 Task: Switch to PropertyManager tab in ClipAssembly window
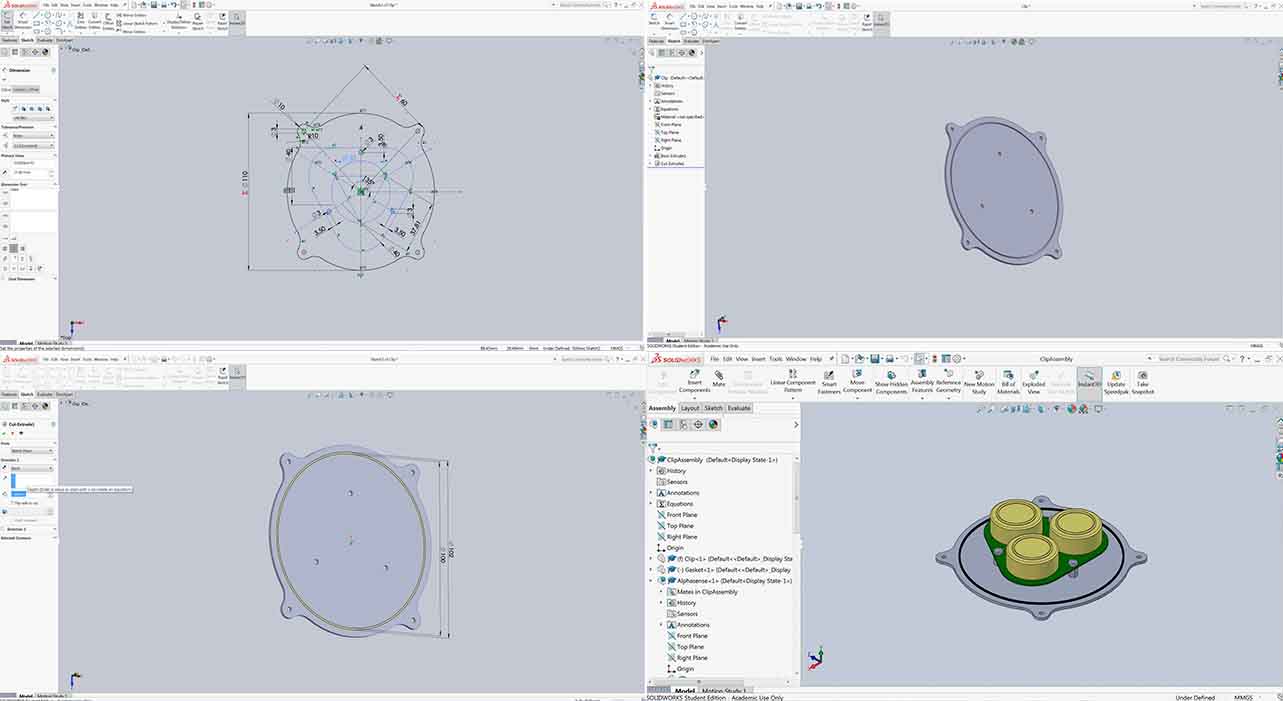pyautogui.click(x=668, y=424)
